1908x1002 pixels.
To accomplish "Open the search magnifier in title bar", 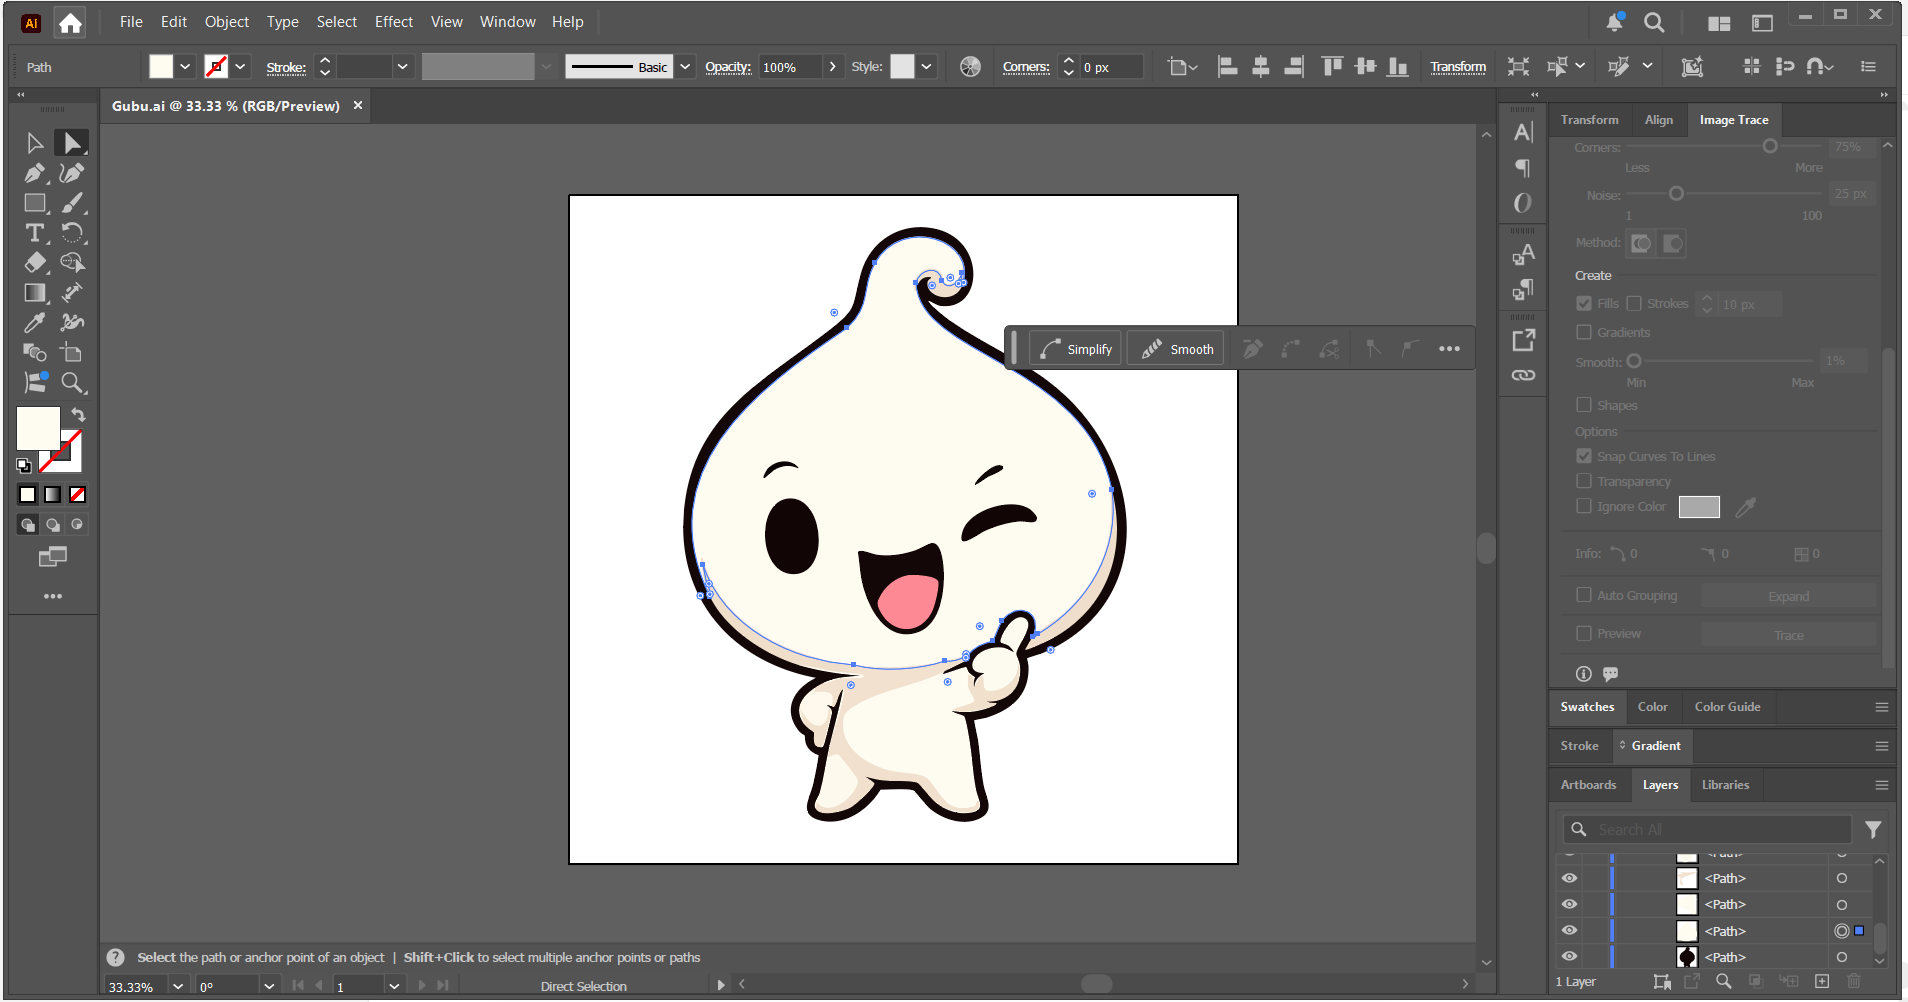I will pos(1654,22).
